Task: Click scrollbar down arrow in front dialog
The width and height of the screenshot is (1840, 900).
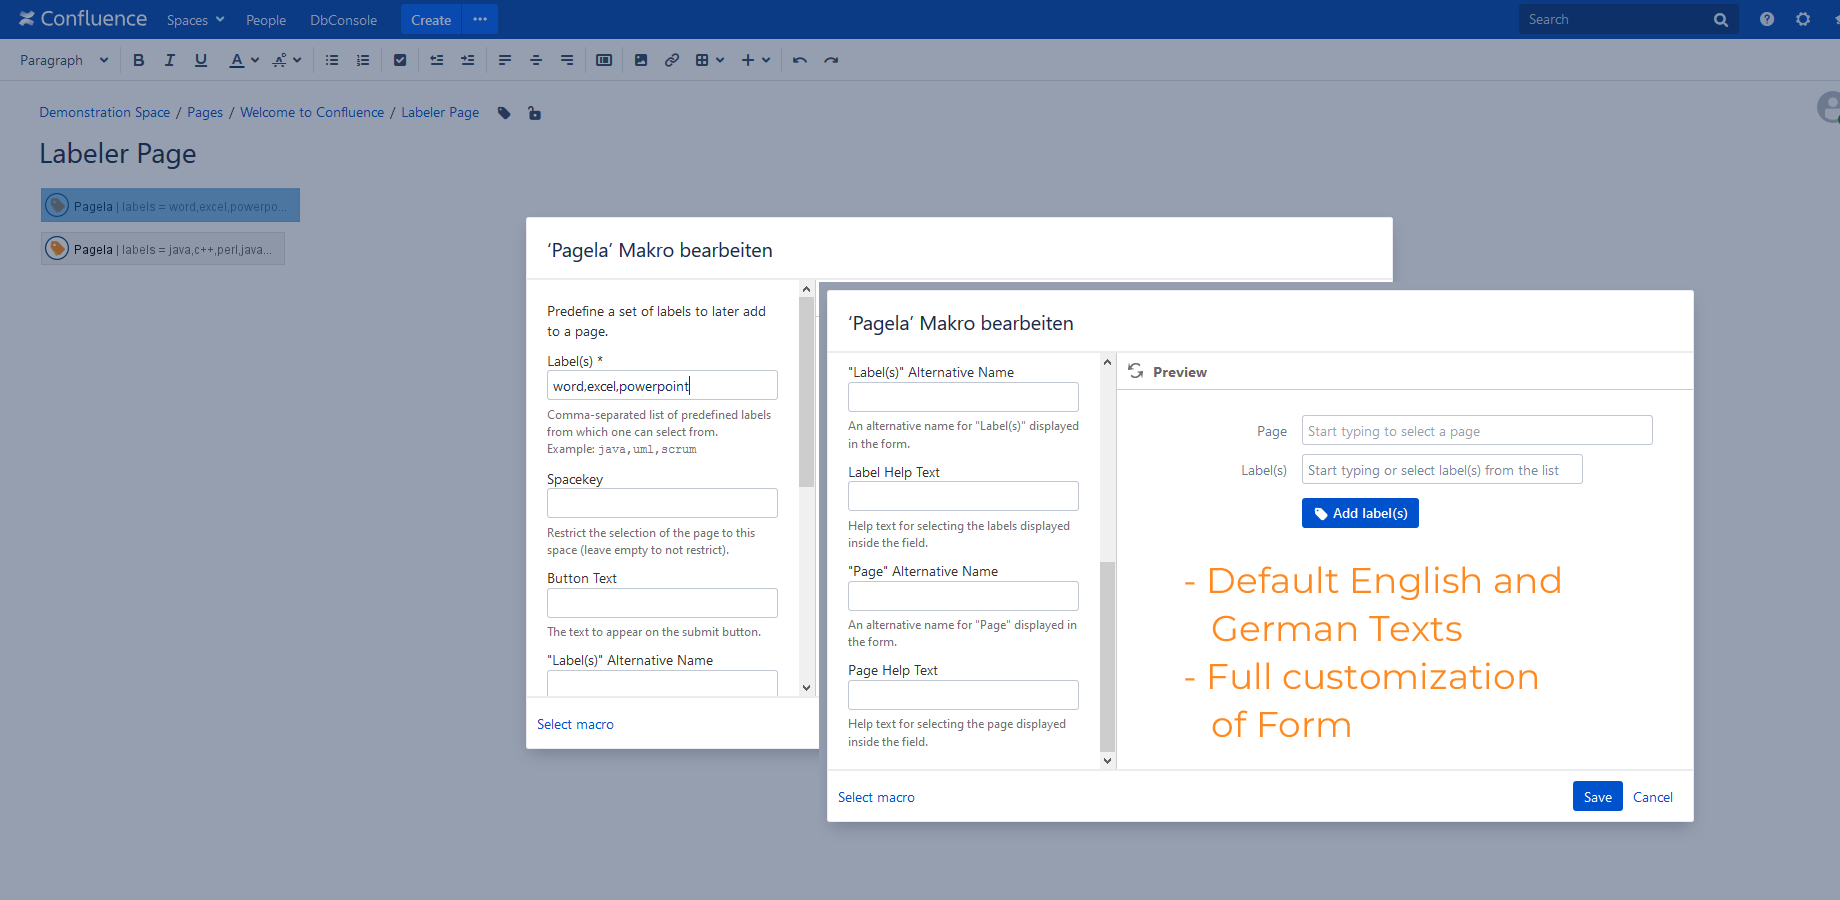Action: pos(1107,761)
